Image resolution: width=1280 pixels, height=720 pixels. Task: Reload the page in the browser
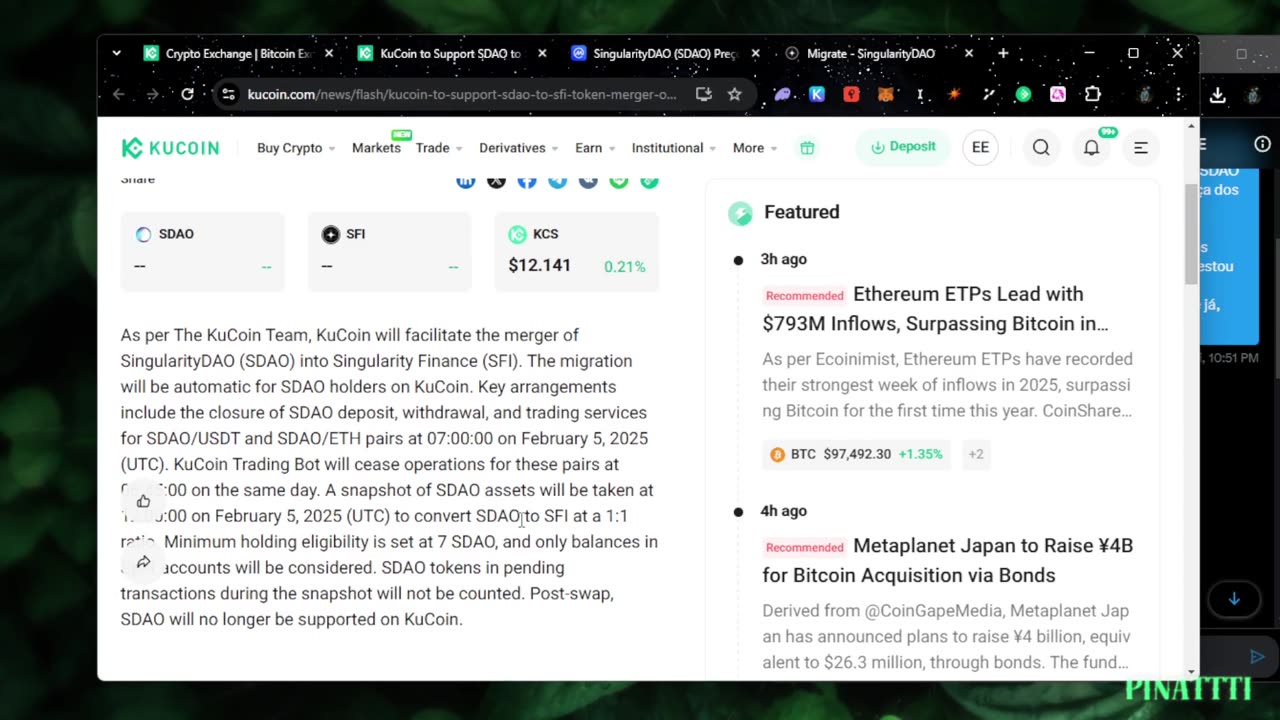(x=187, y=94)
